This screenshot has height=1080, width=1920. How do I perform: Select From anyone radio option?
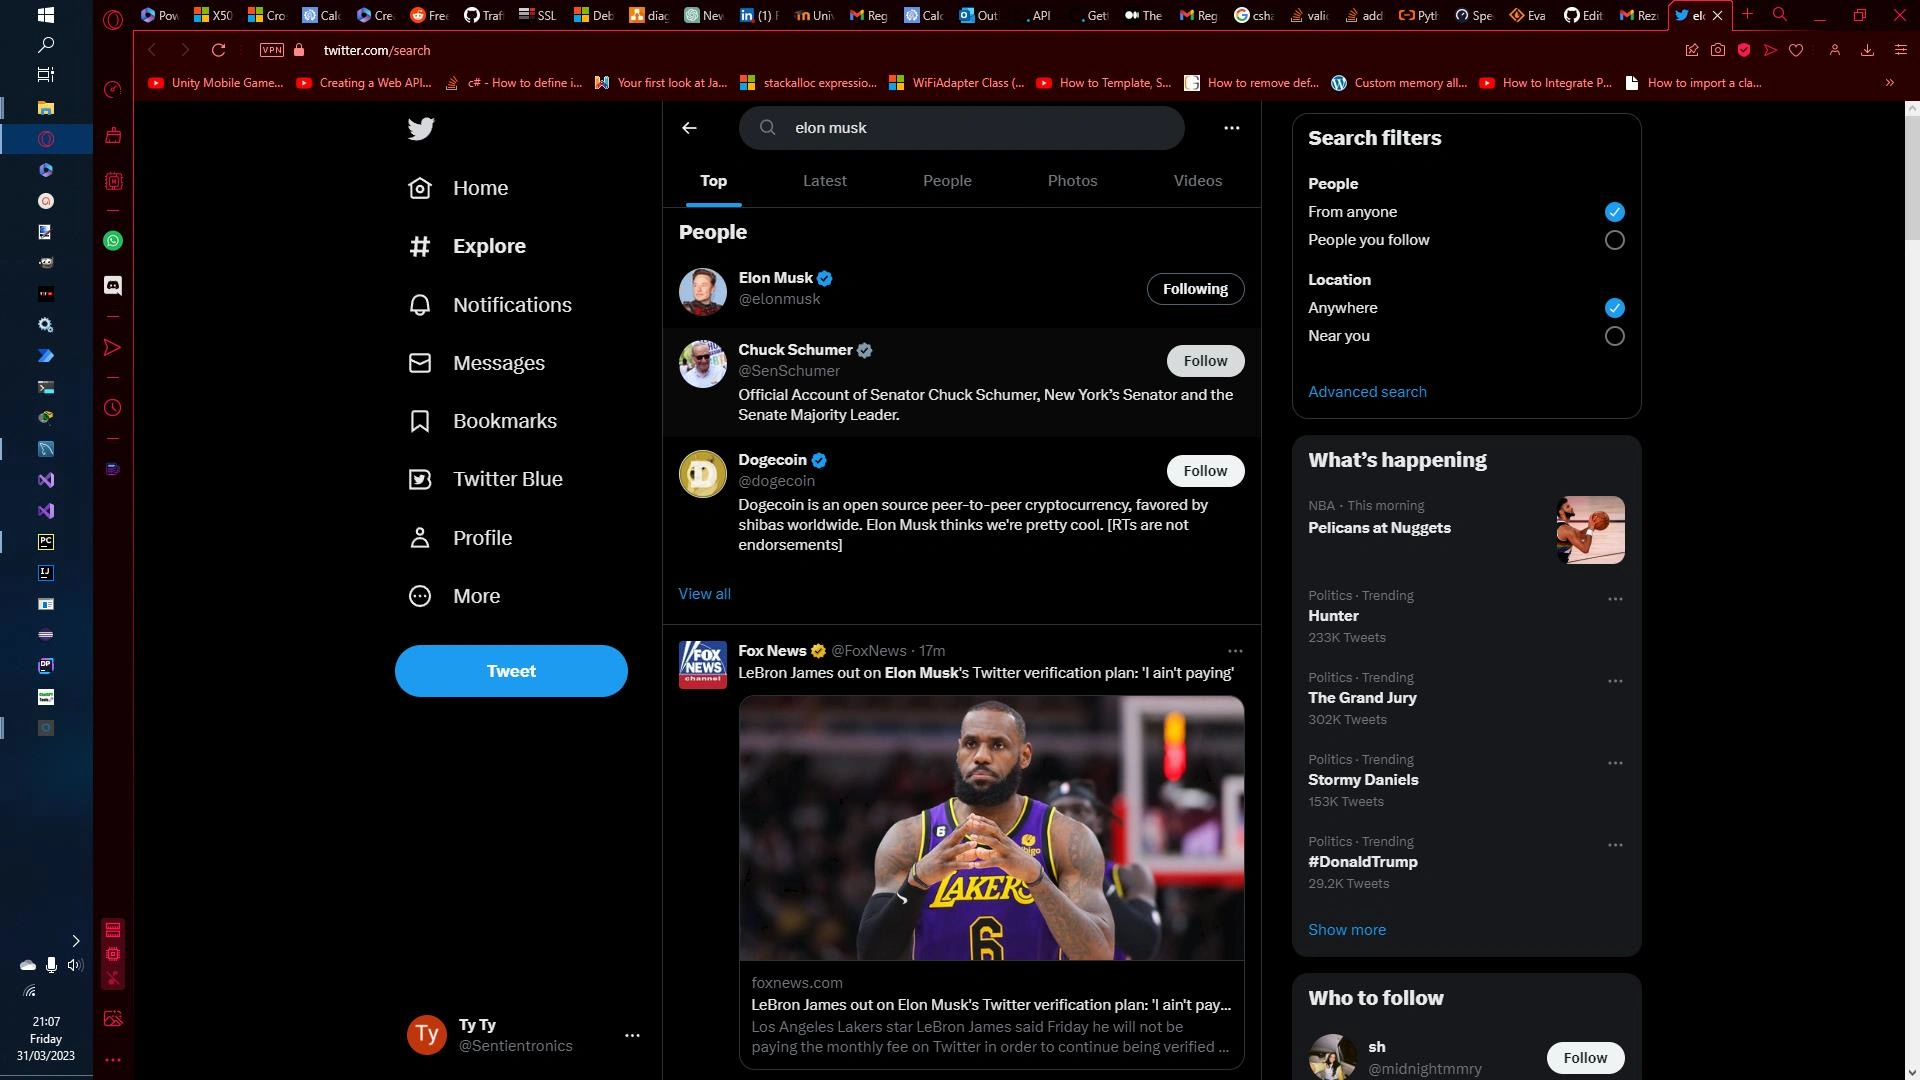[x=1614, y=212]
